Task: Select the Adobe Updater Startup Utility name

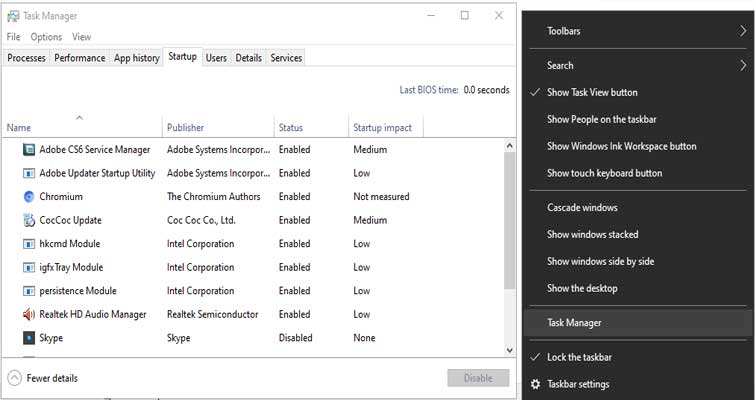Action: [x=97, y=173]
